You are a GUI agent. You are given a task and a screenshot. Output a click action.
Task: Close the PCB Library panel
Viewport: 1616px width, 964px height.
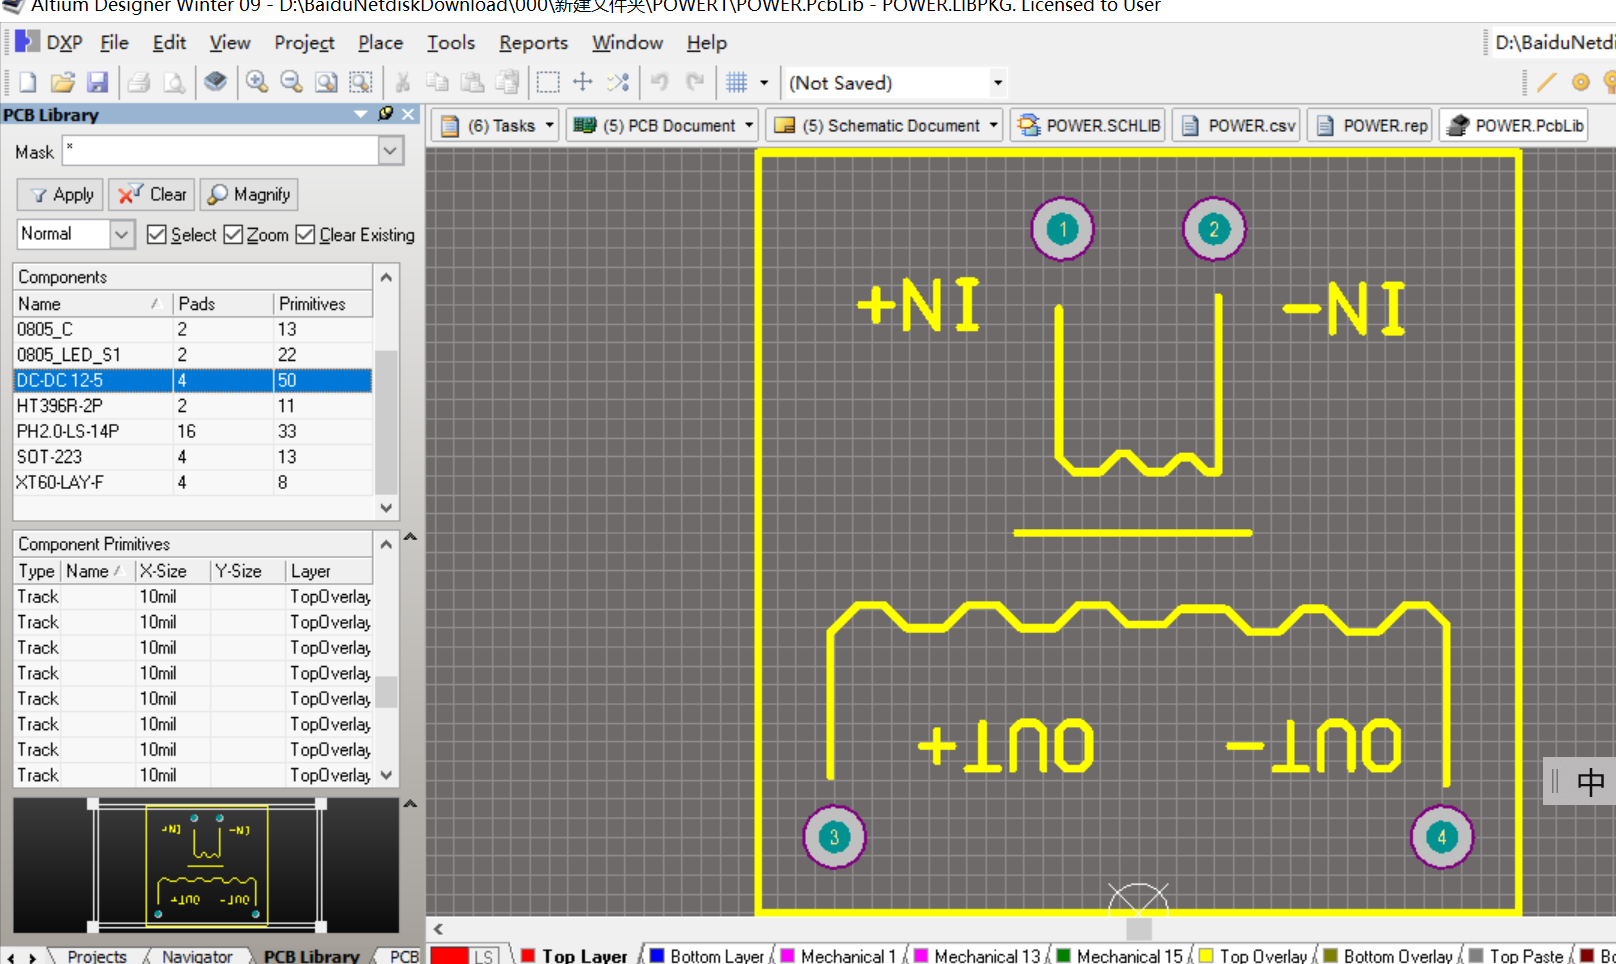pyautogui.click(x=408, y=114)
